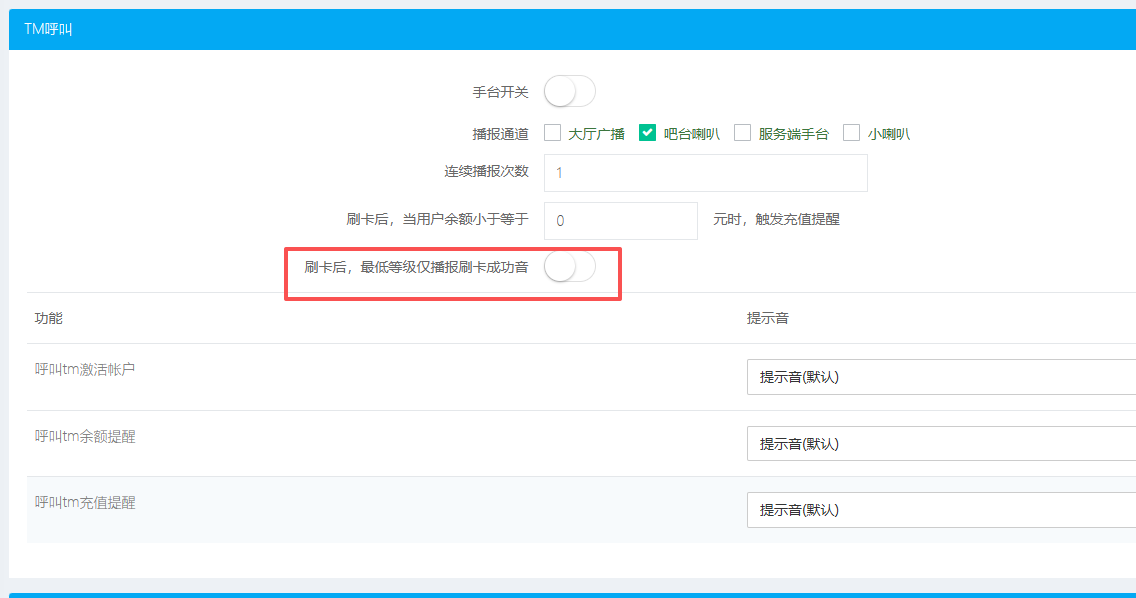The width and height of the screenshot is (1136, 598).
Task: Click the 播报通道 label
Action: (x=501, y=134)
